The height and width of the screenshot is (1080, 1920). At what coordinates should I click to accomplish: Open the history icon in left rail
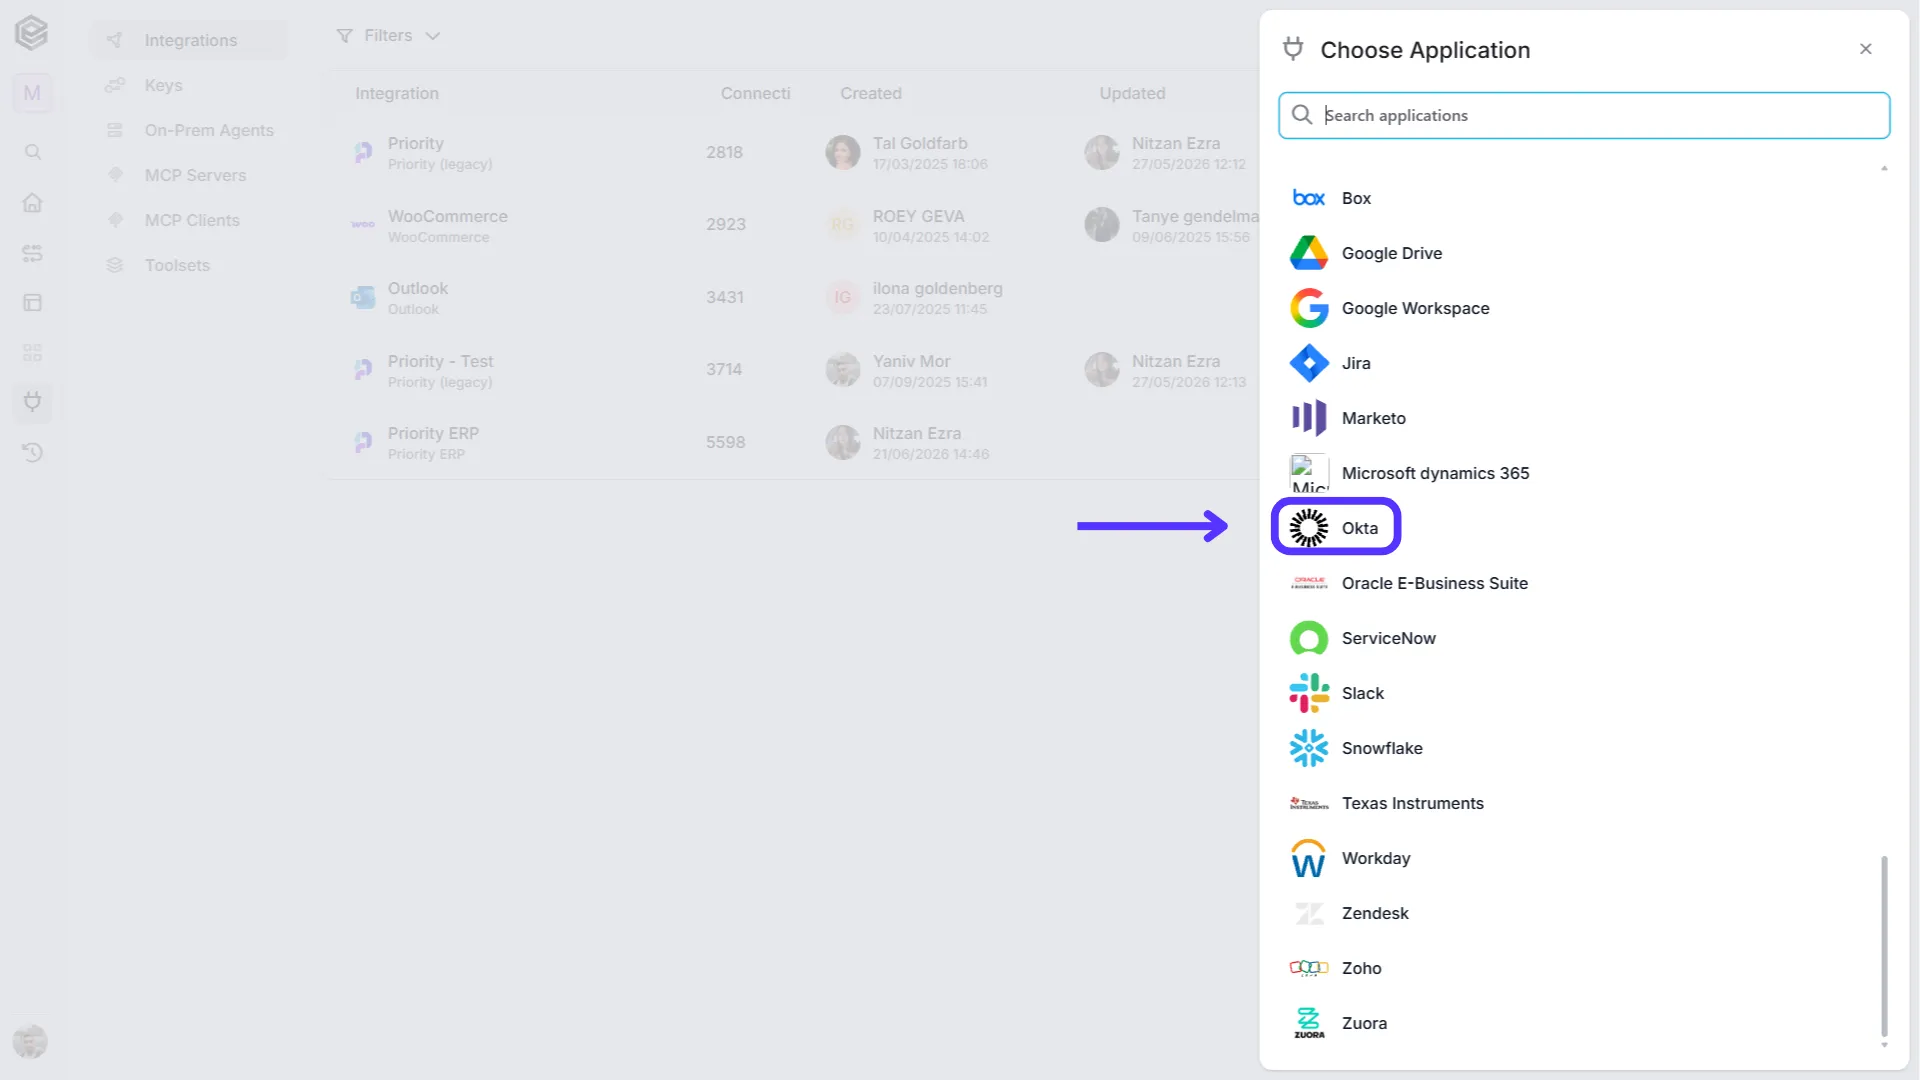tap(33, 453)
